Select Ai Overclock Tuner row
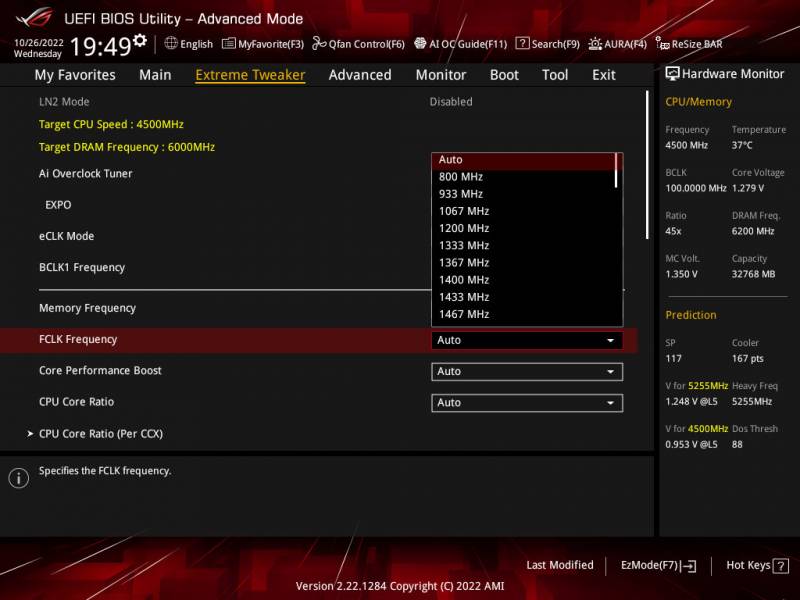This screenshot has height=600, width=800. 85,174
